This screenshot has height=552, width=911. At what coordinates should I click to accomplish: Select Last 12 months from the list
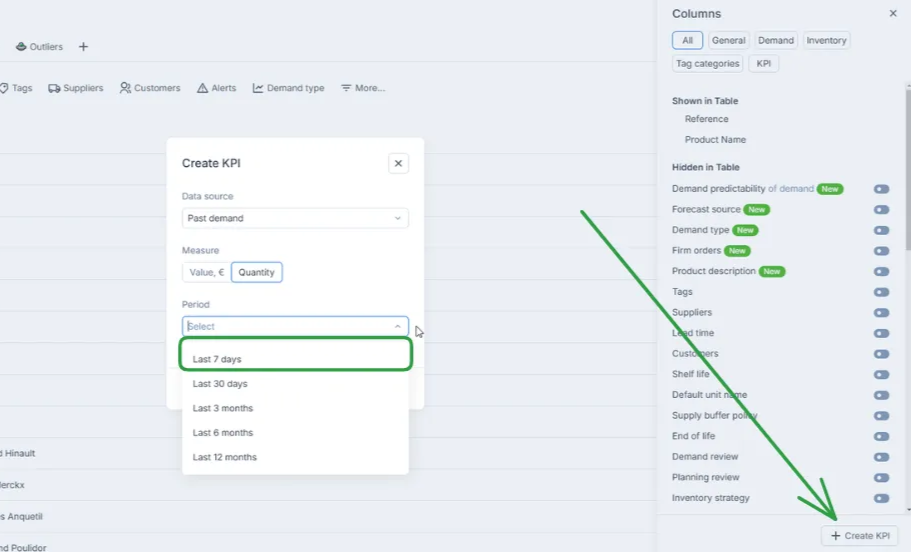(225, 457)
